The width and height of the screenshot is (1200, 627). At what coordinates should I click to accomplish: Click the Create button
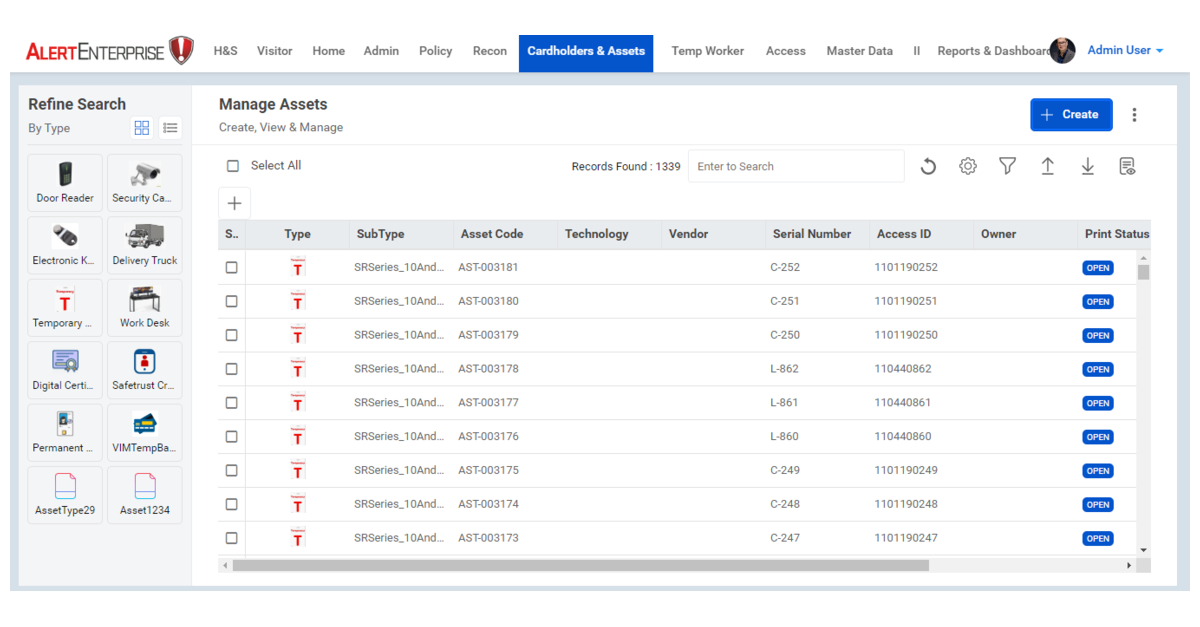tap(1069, 115)
